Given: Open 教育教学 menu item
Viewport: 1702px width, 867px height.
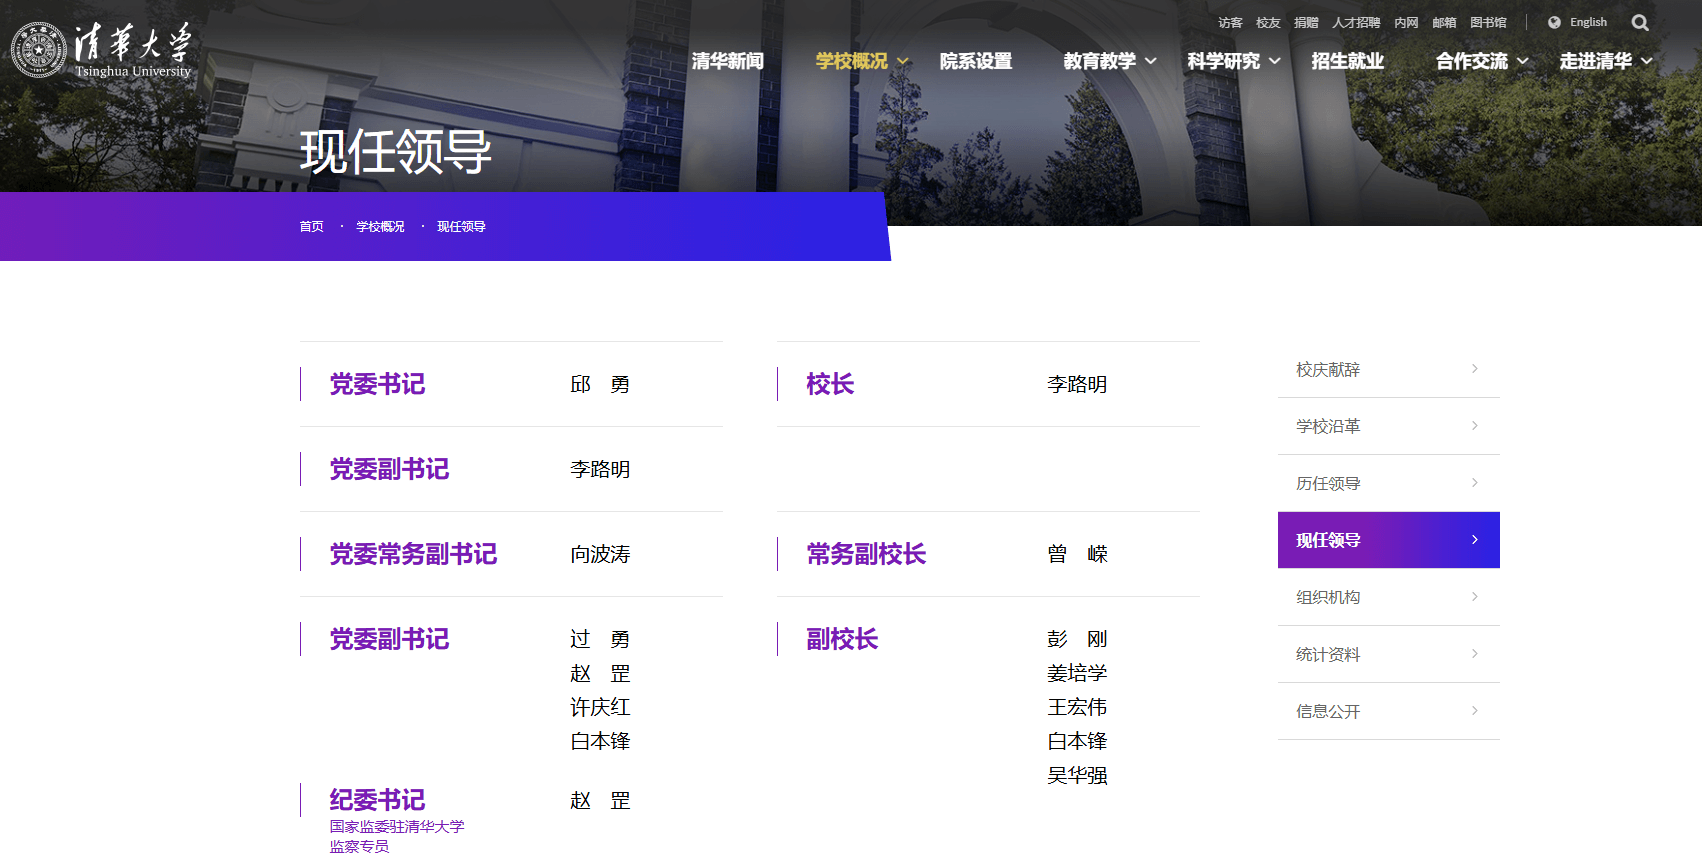Looking at the screenshot, I should point(1100,61).
